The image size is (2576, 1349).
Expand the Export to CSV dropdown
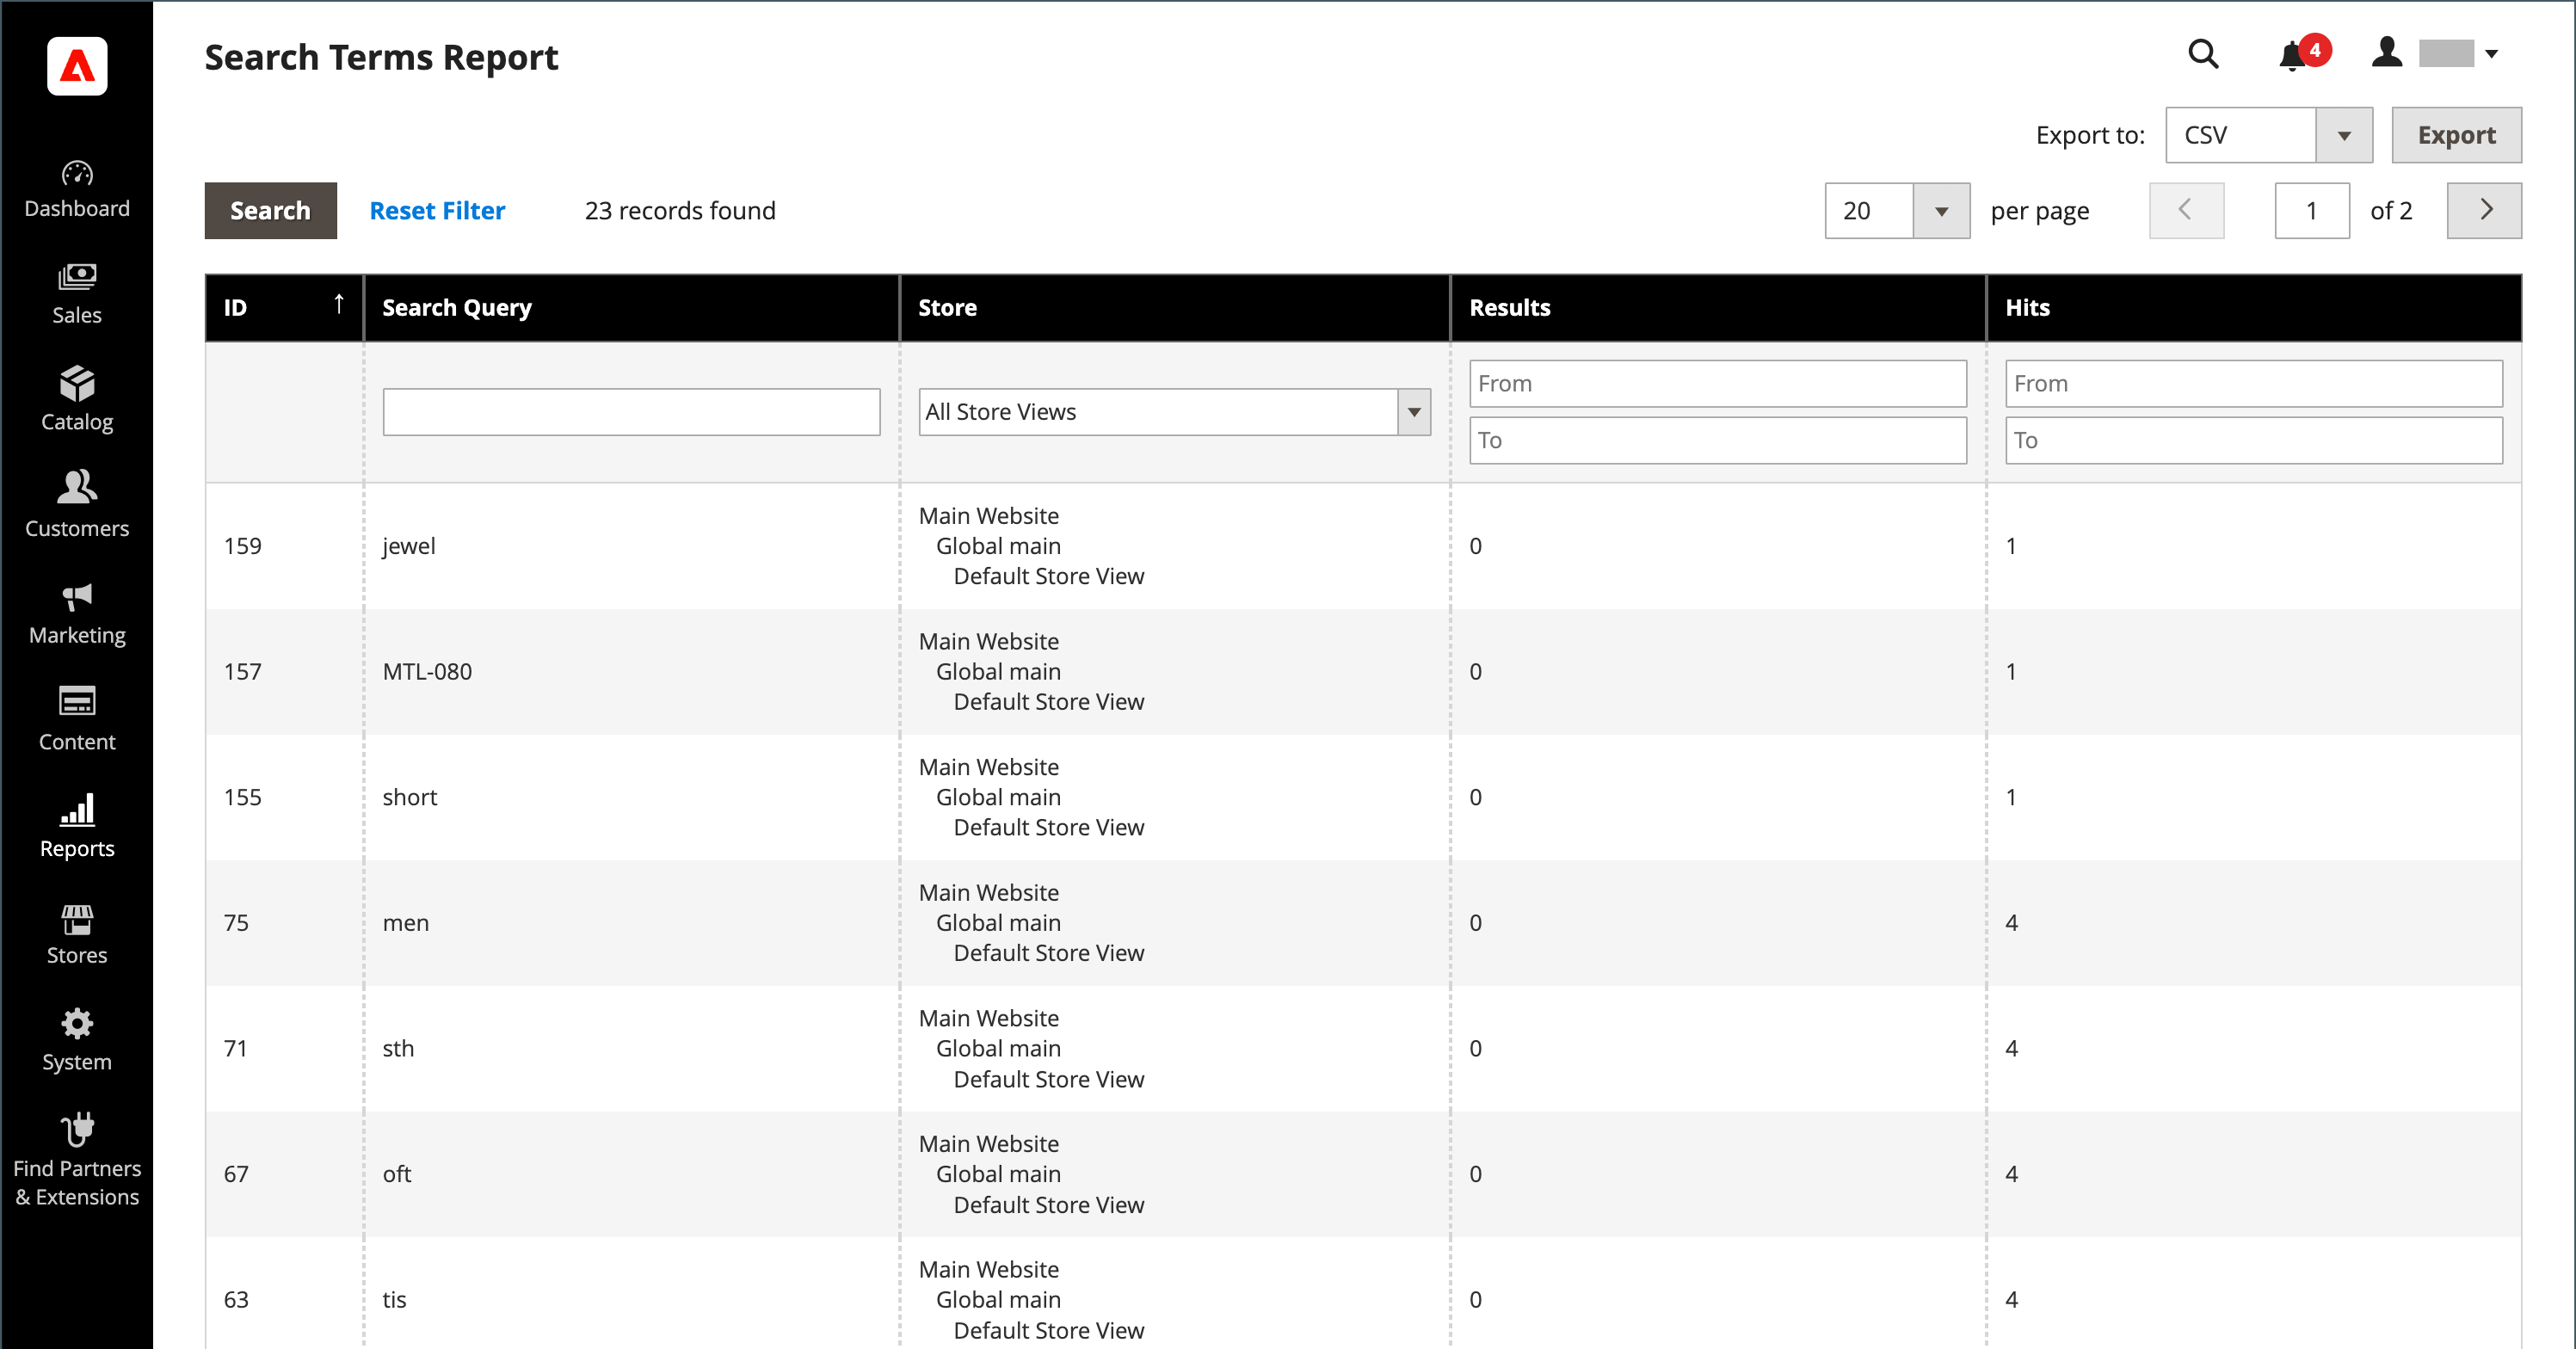tap(2343, 135)
